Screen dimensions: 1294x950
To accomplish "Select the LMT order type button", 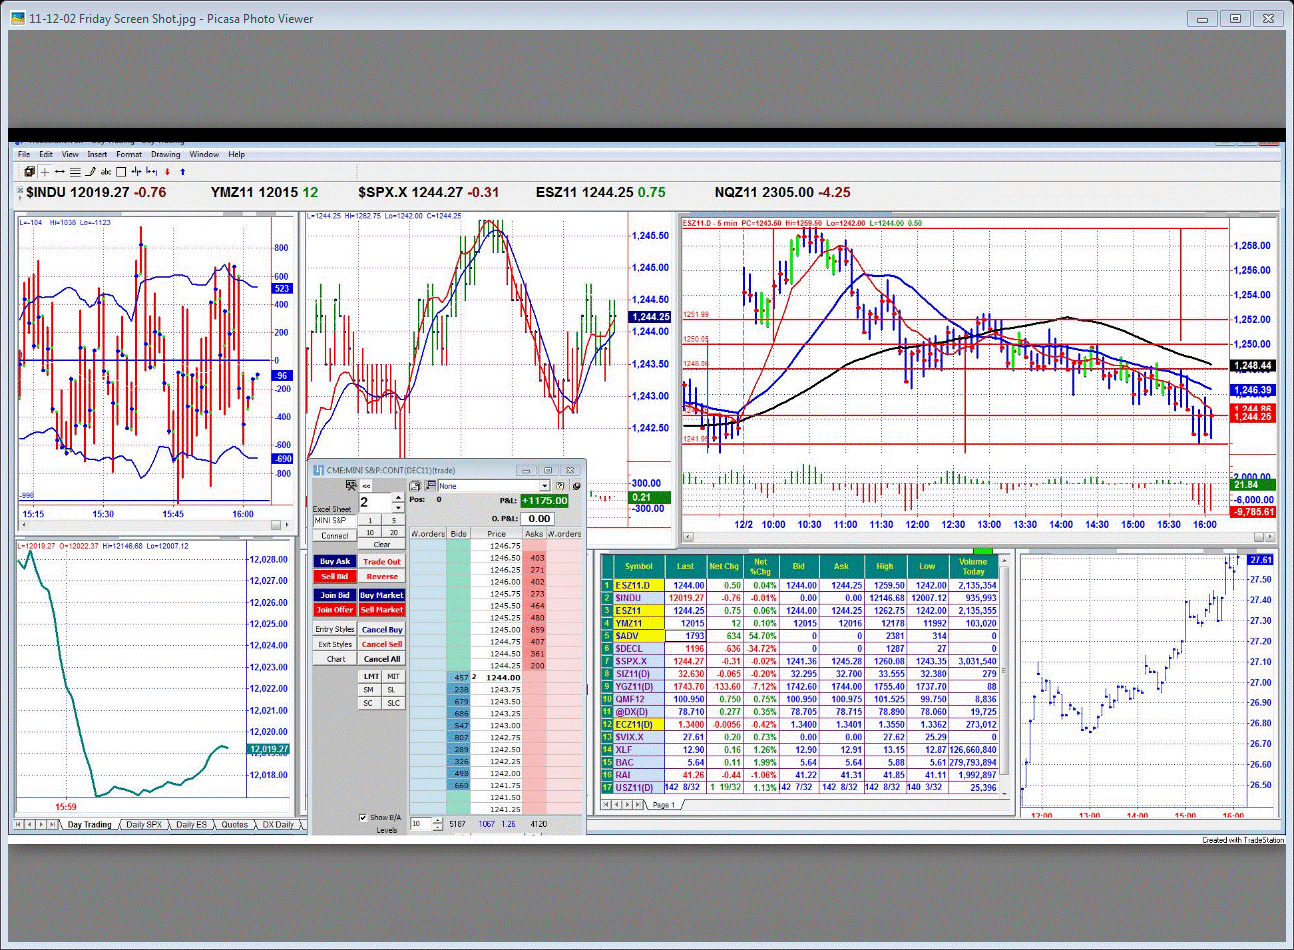I will click(369, 676).
